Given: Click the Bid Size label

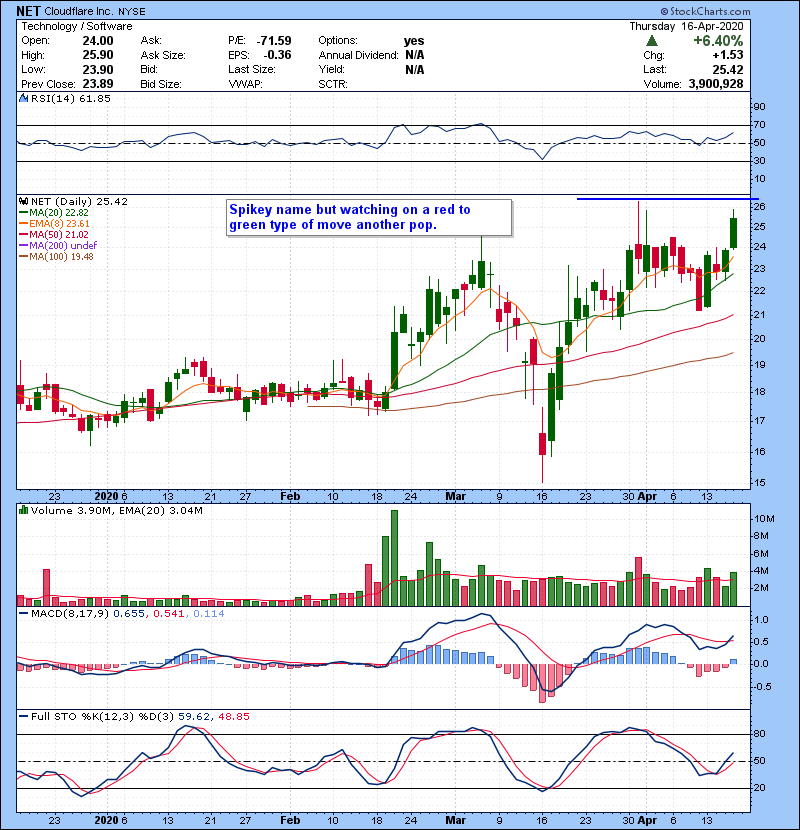Looking at the screenshot, I should click(x=161, y=84).
